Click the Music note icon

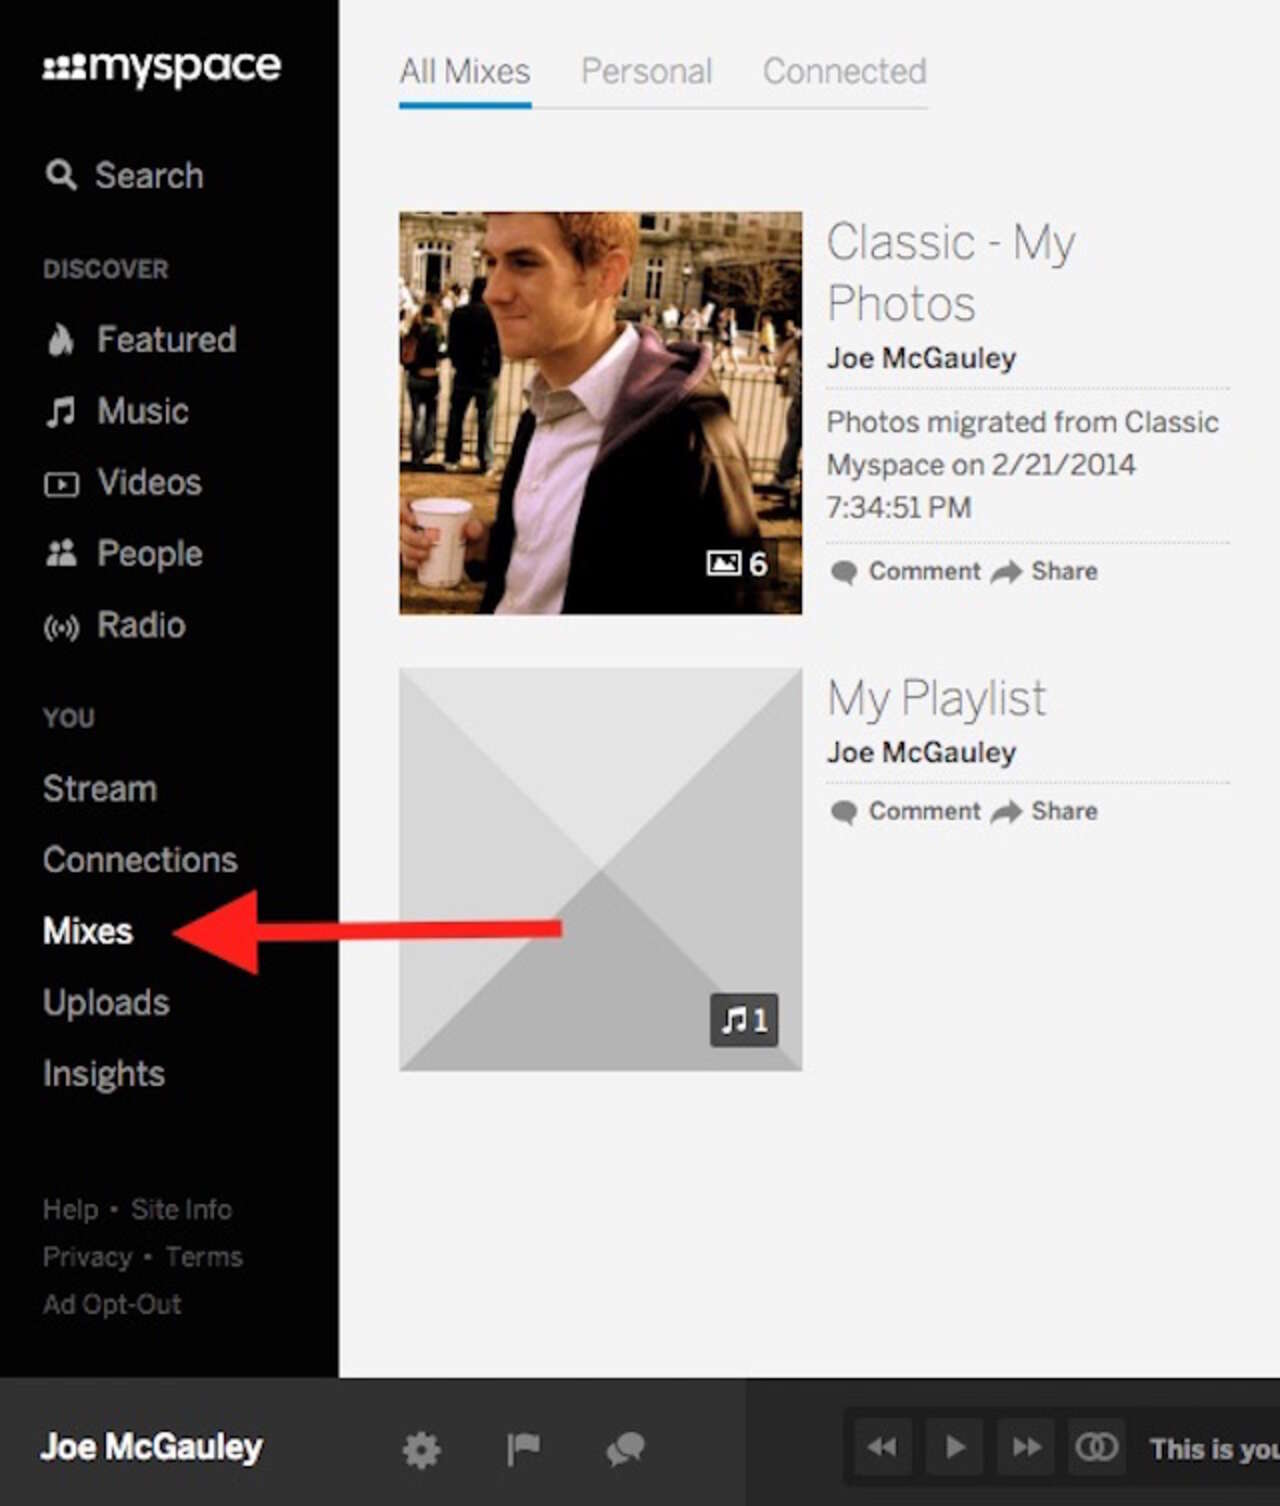[62, 410]
